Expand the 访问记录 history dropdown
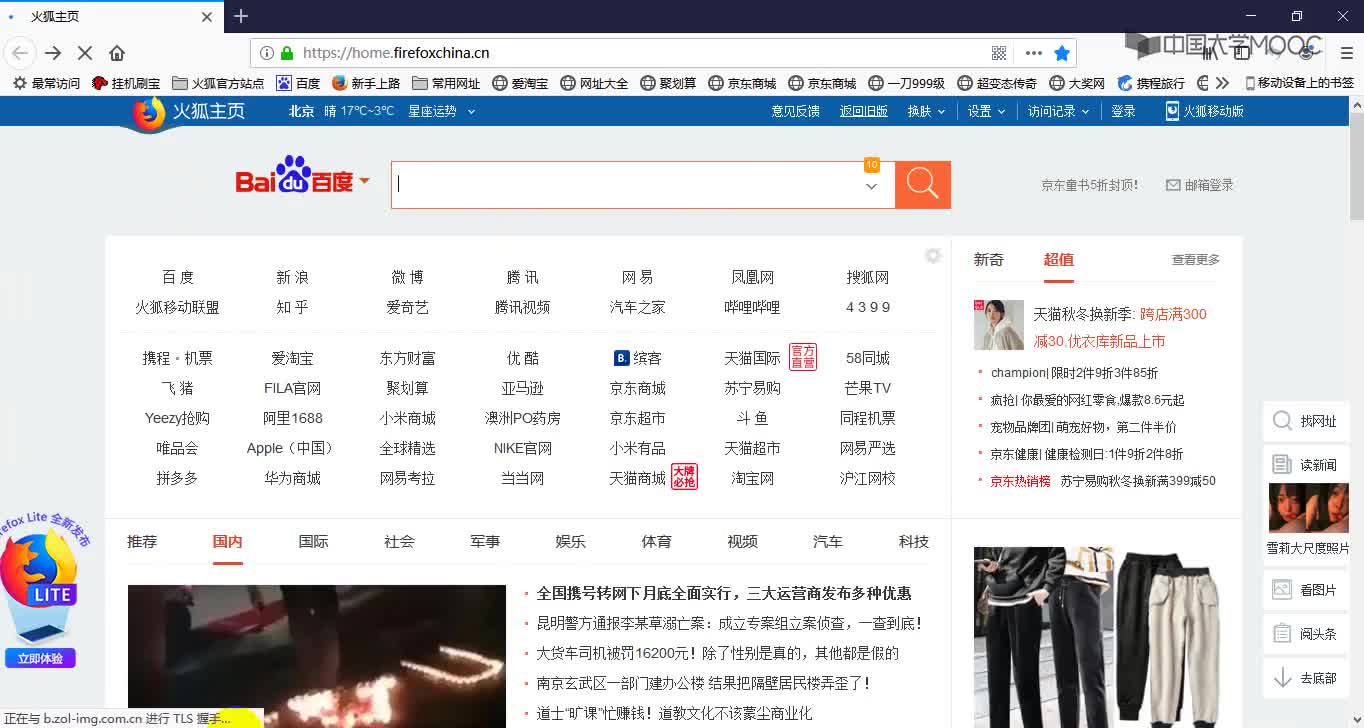Viewport: 1364px width, 728px height. coord(1058,111)
